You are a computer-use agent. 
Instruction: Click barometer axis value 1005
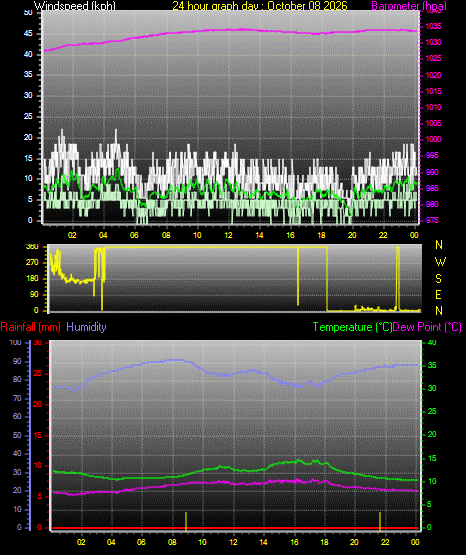pyautogui.click(x=433, y=123)
